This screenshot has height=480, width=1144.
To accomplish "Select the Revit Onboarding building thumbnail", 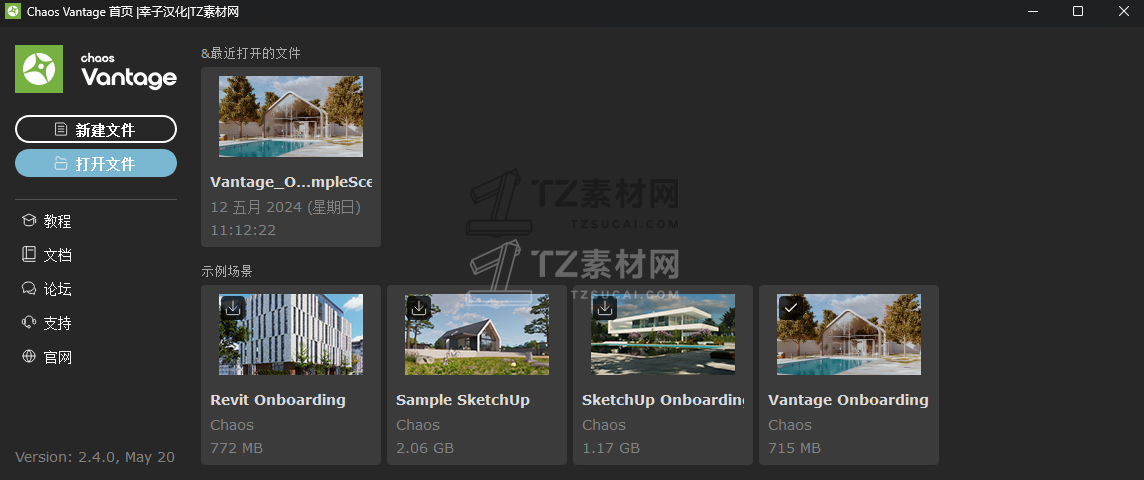I will coord(290,335).
